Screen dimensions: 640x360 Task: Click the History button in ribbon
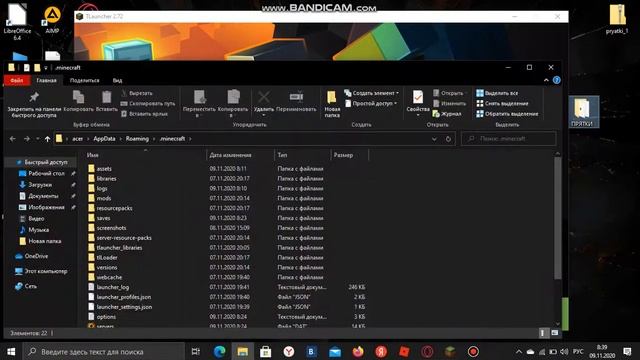point(447,114)
